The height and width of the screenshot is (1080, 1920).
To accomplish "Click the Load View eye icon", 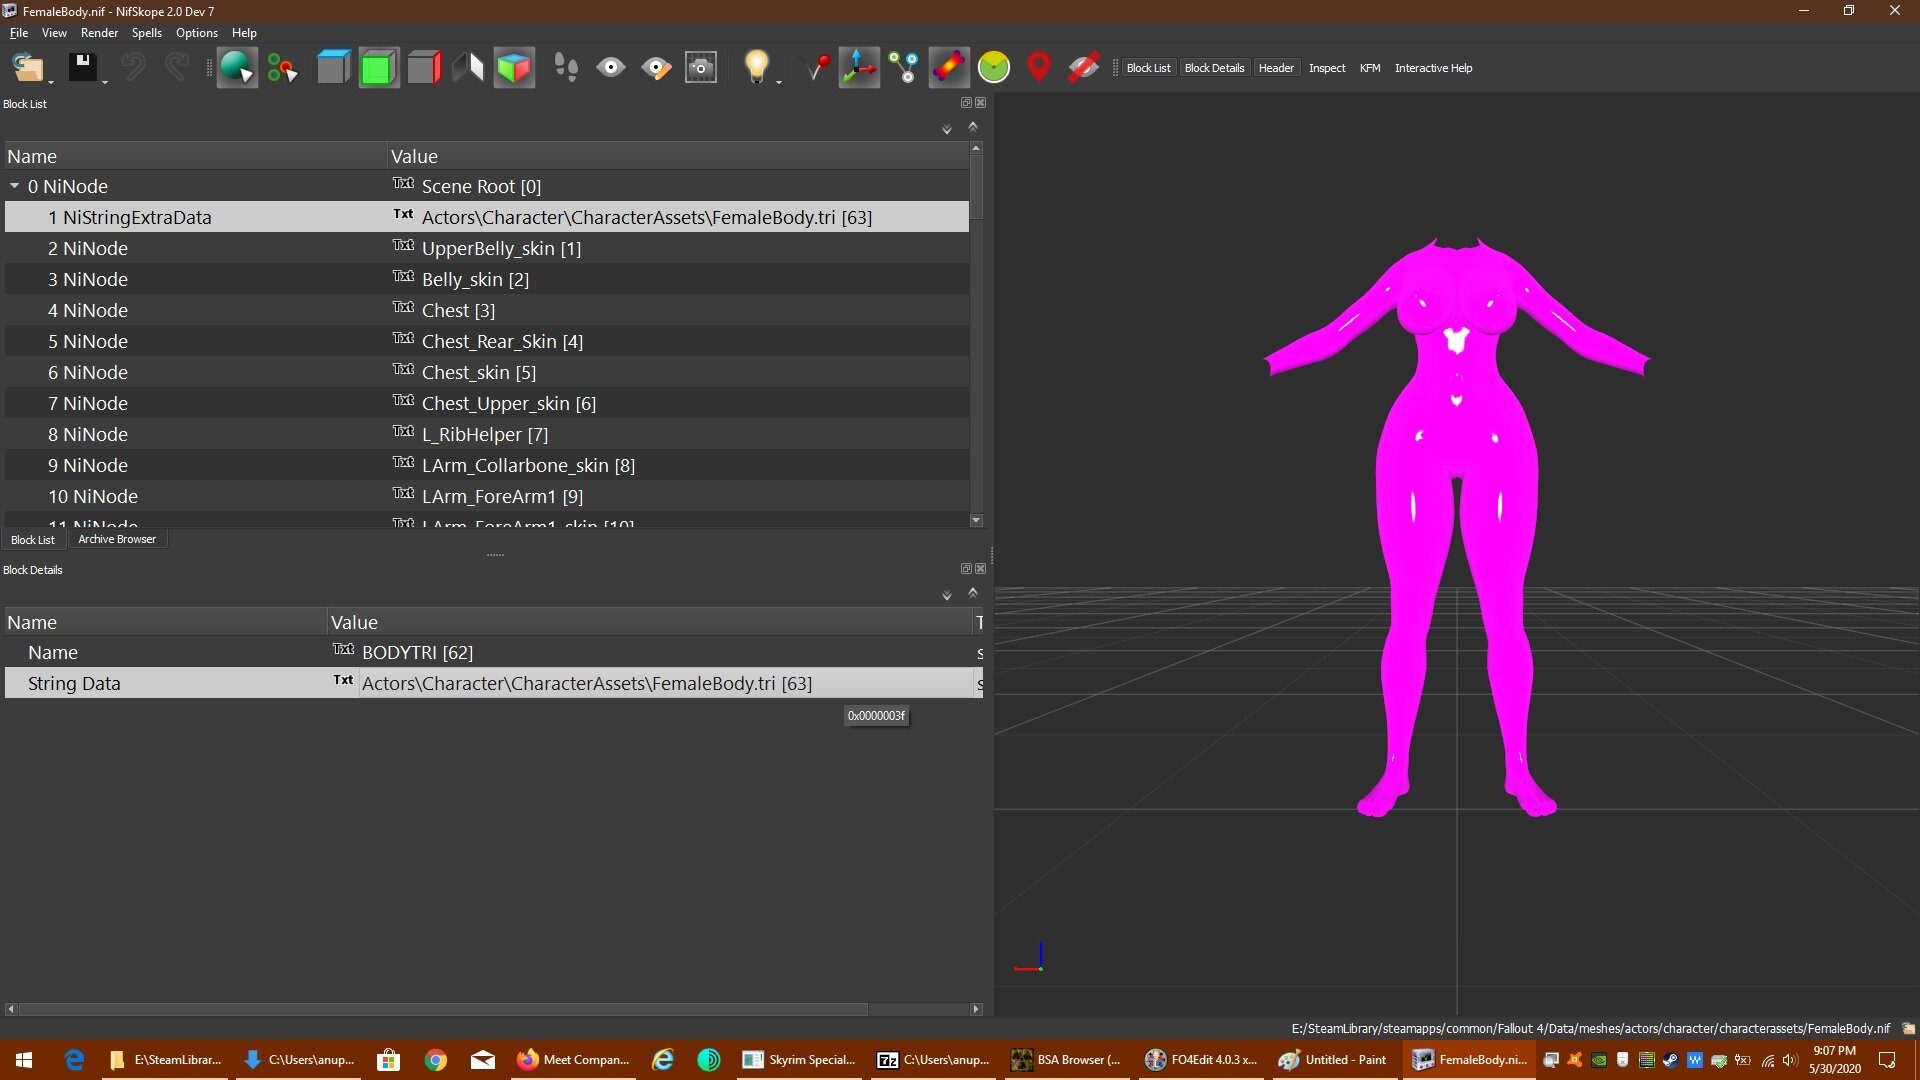I will pyautogui.click(x=611, y=68).
